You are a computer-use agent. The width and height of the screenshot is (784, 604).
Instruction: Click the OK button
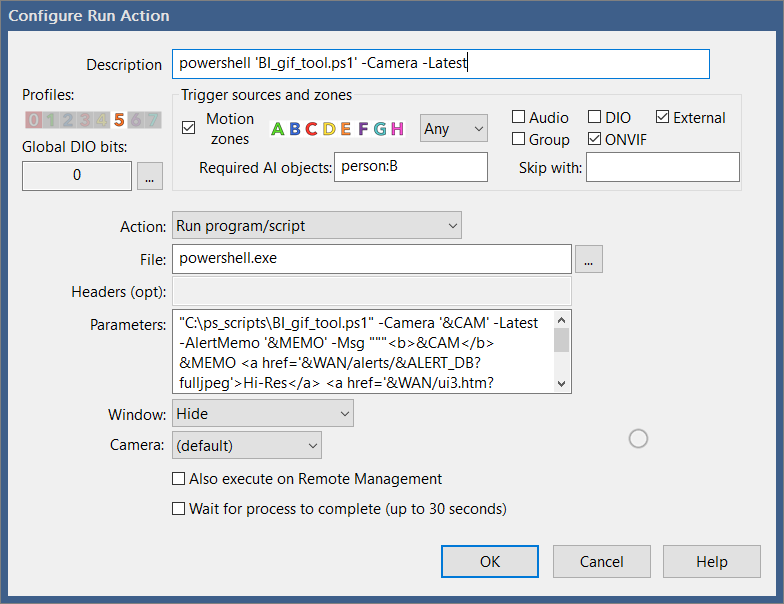(490, 562)
